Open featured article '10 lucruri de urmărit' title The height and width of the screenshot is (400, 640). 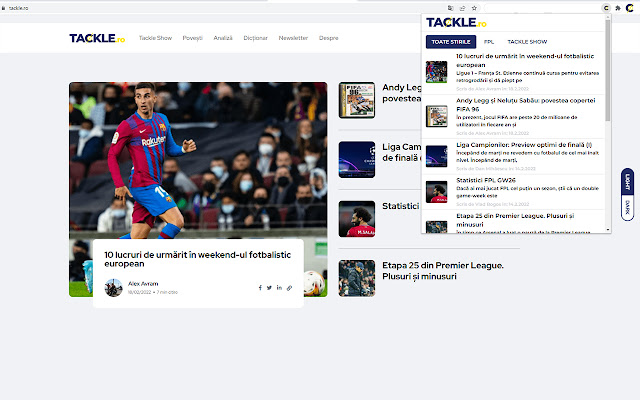pos(198,259)
